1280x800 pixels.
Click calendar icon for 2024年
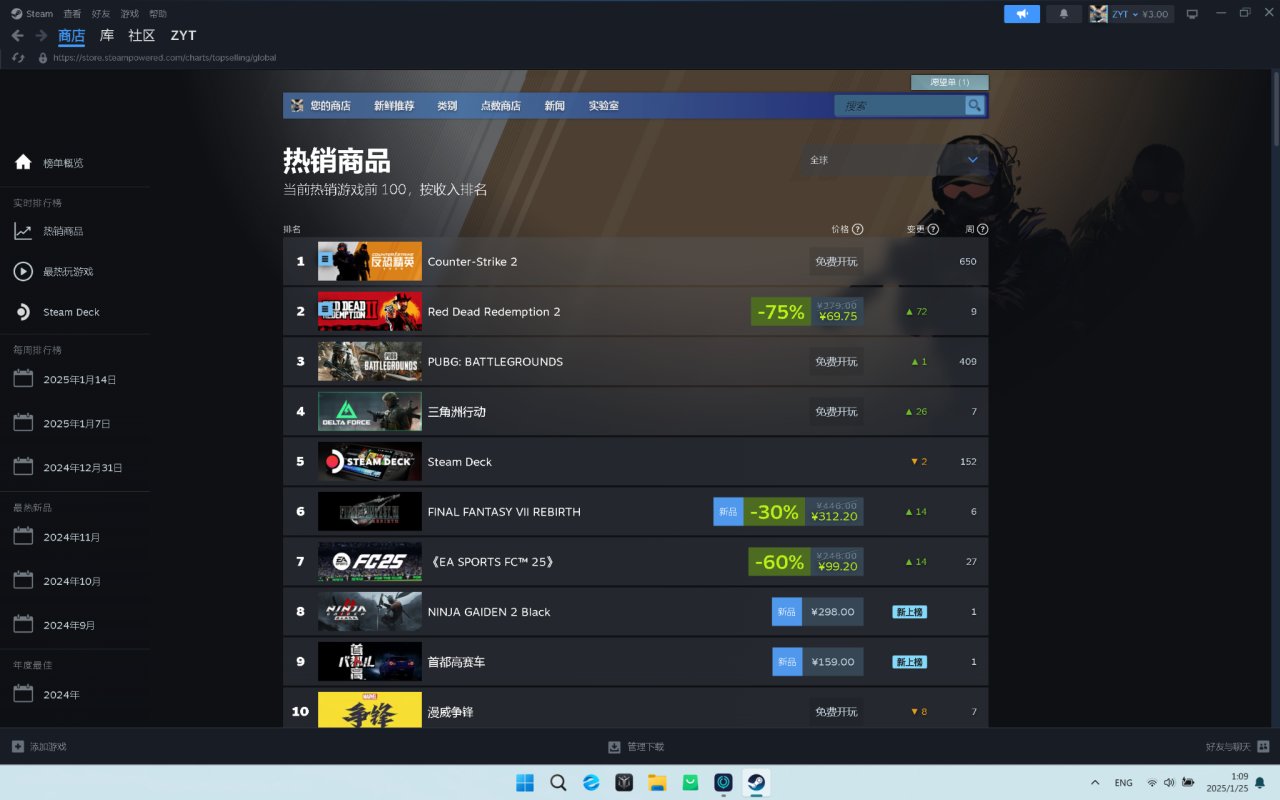[x=23, y=694]
